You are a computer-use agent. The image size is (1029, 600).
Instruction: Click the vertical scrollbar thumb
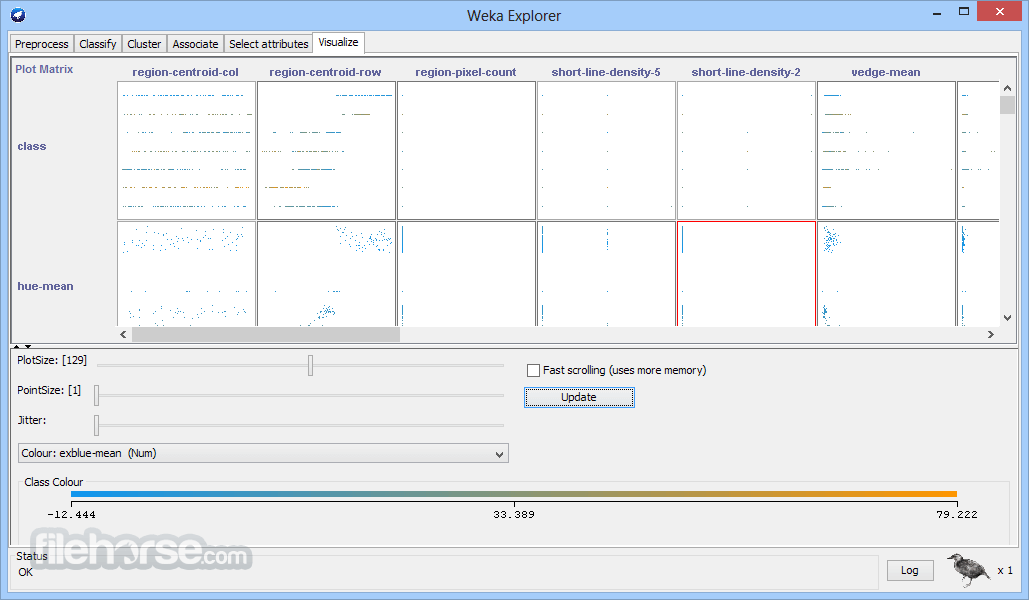(1007, 104)
